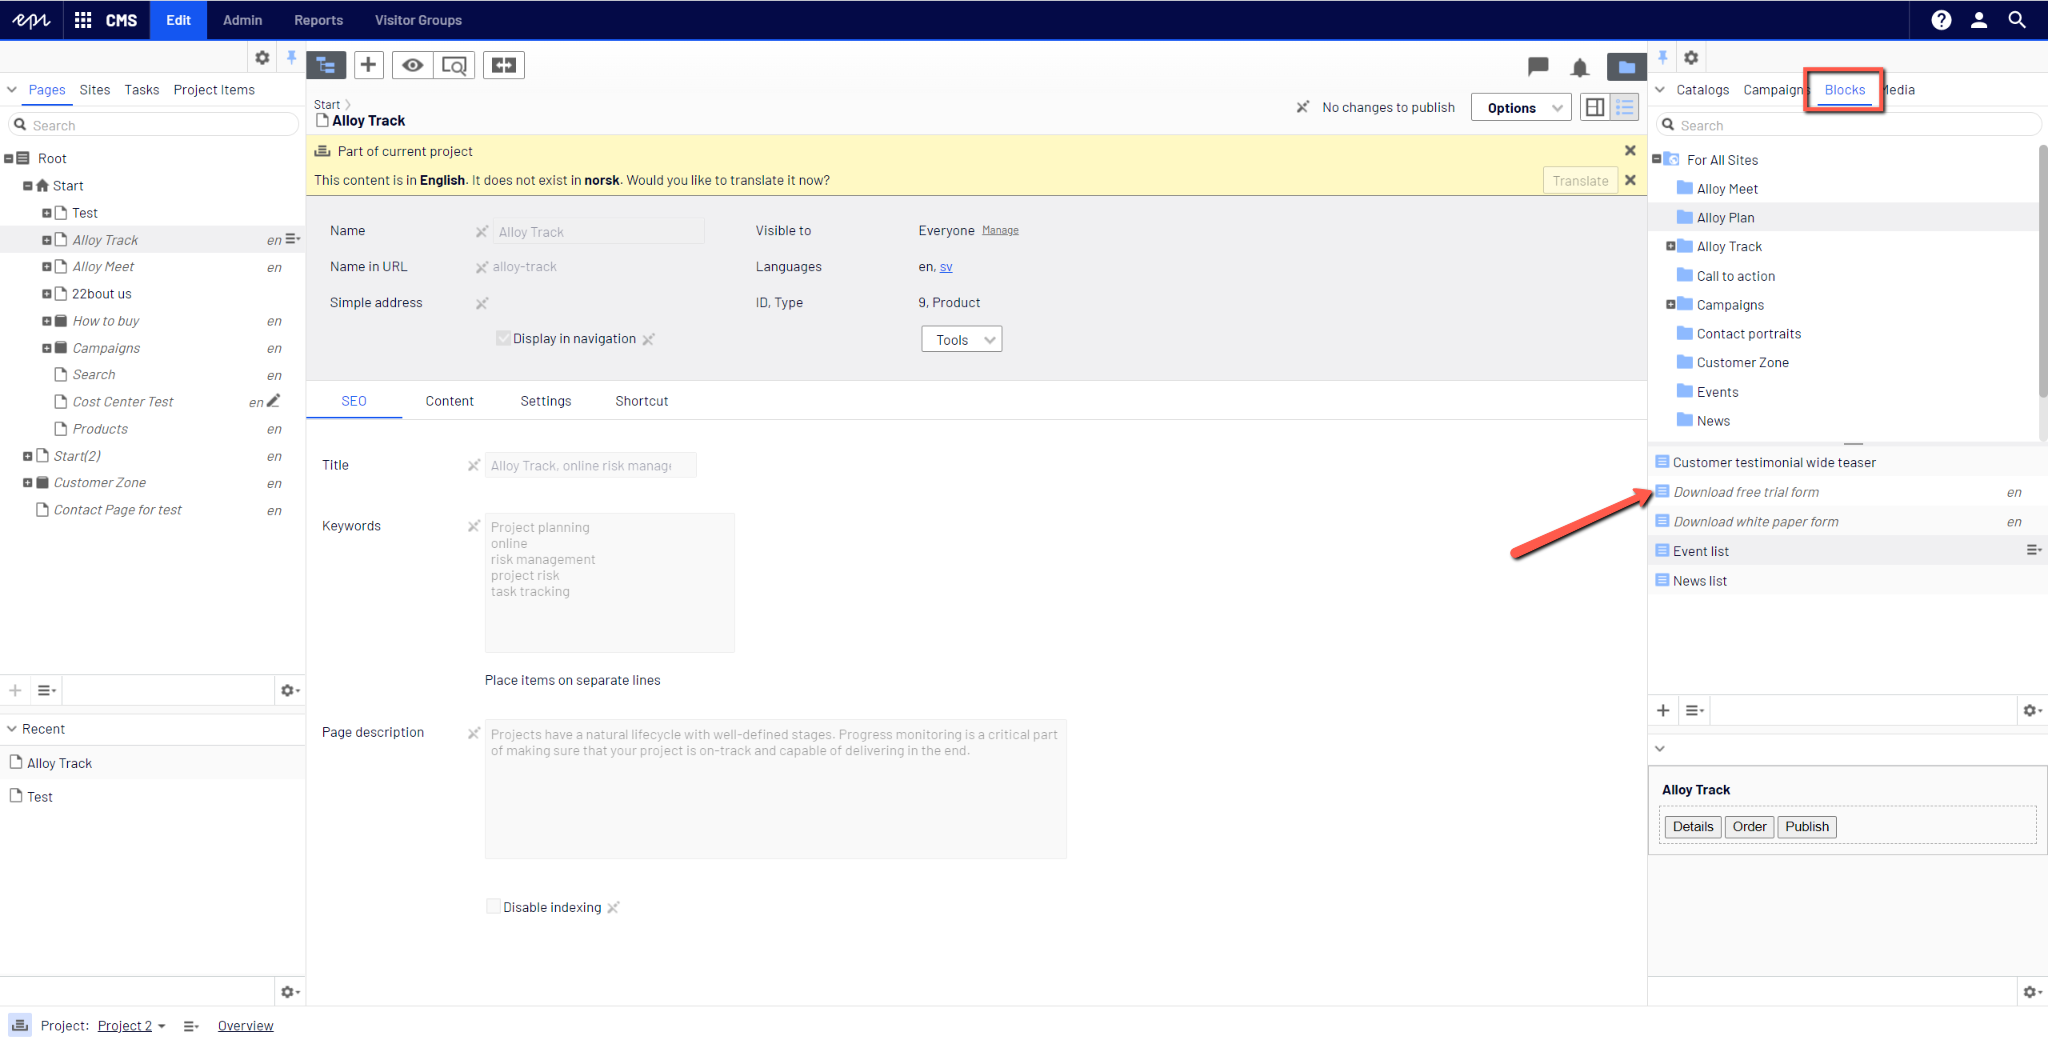The image size is (2048, 1041).
Task: Switch to the Admin menu
Action: tap(242, 20)
